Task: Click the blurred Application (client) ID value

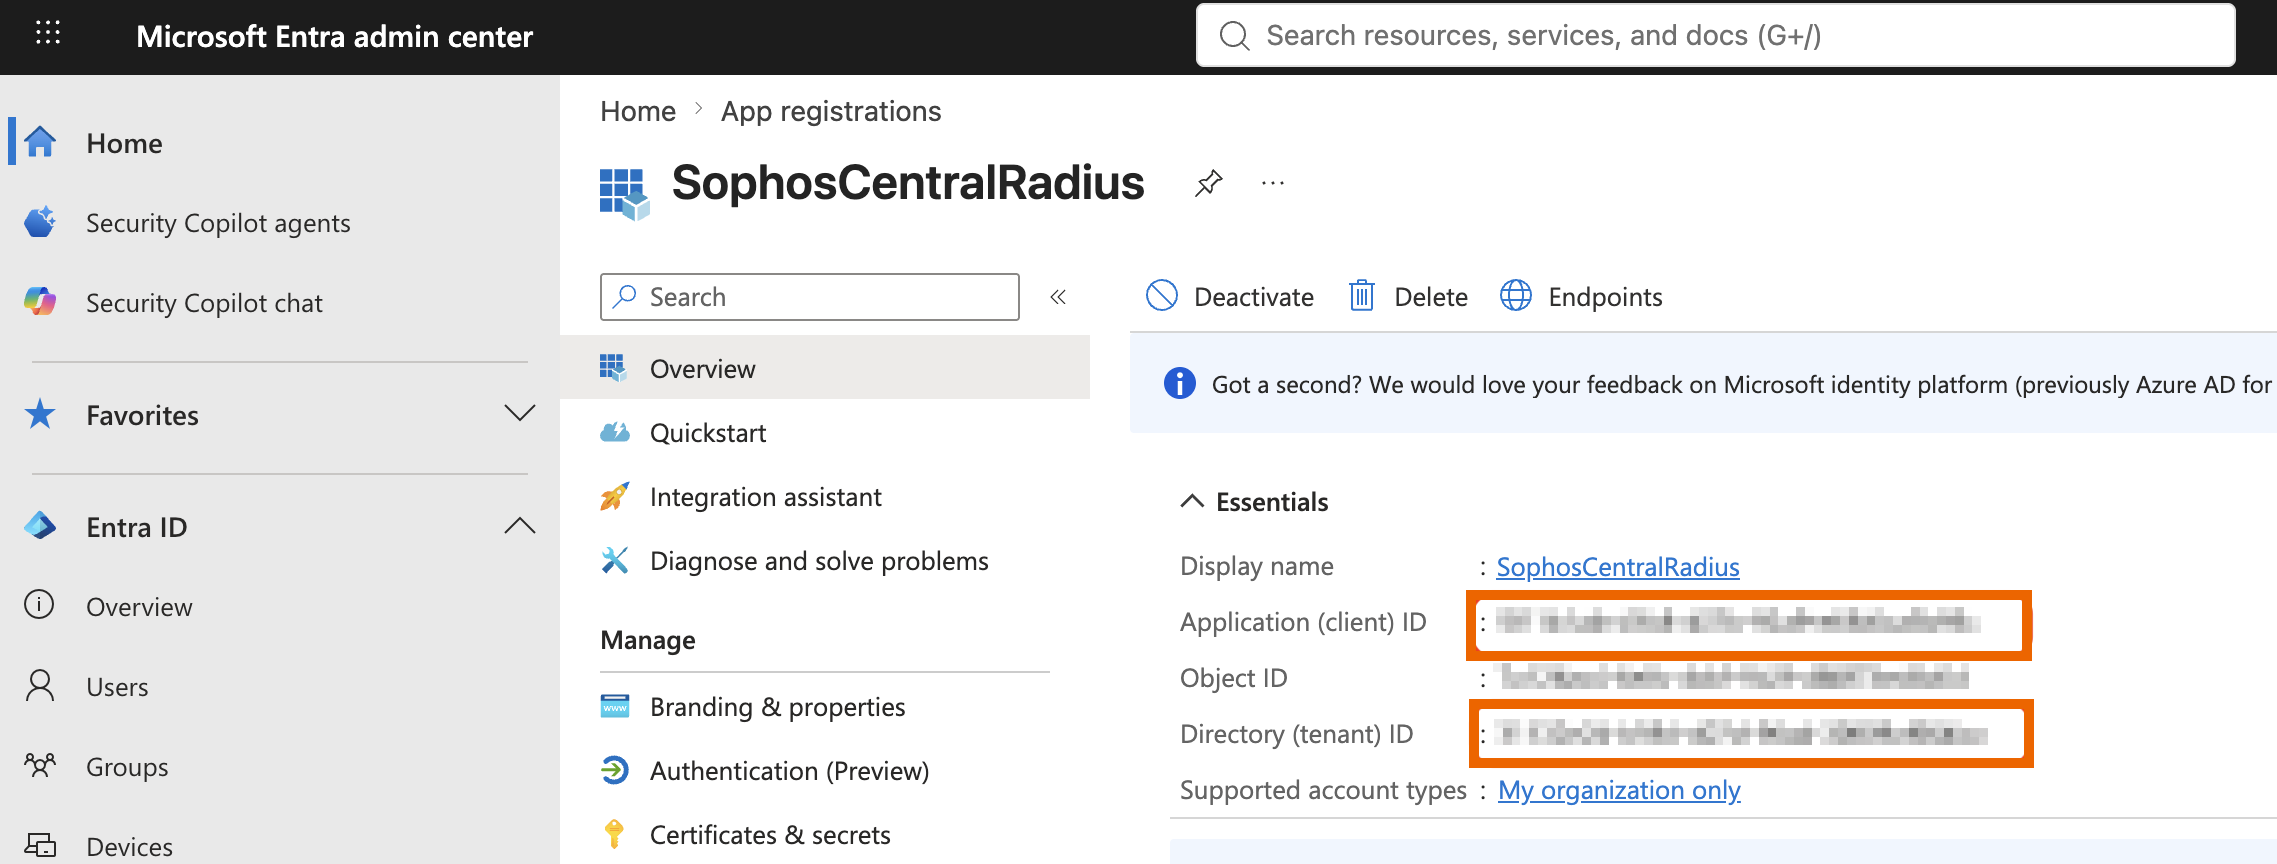Action: (x=1738, y=622)
